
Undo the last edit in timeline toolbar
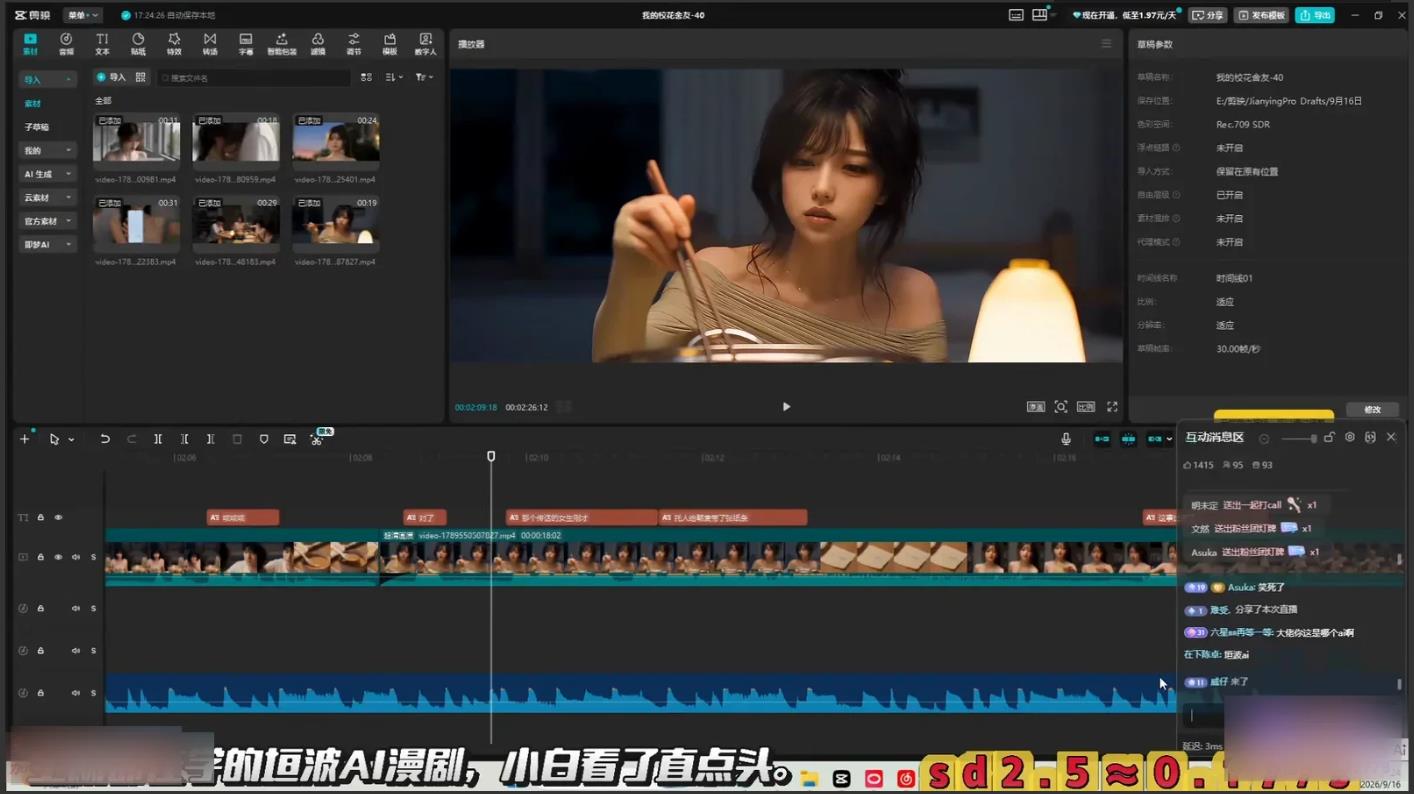point(105,439)
